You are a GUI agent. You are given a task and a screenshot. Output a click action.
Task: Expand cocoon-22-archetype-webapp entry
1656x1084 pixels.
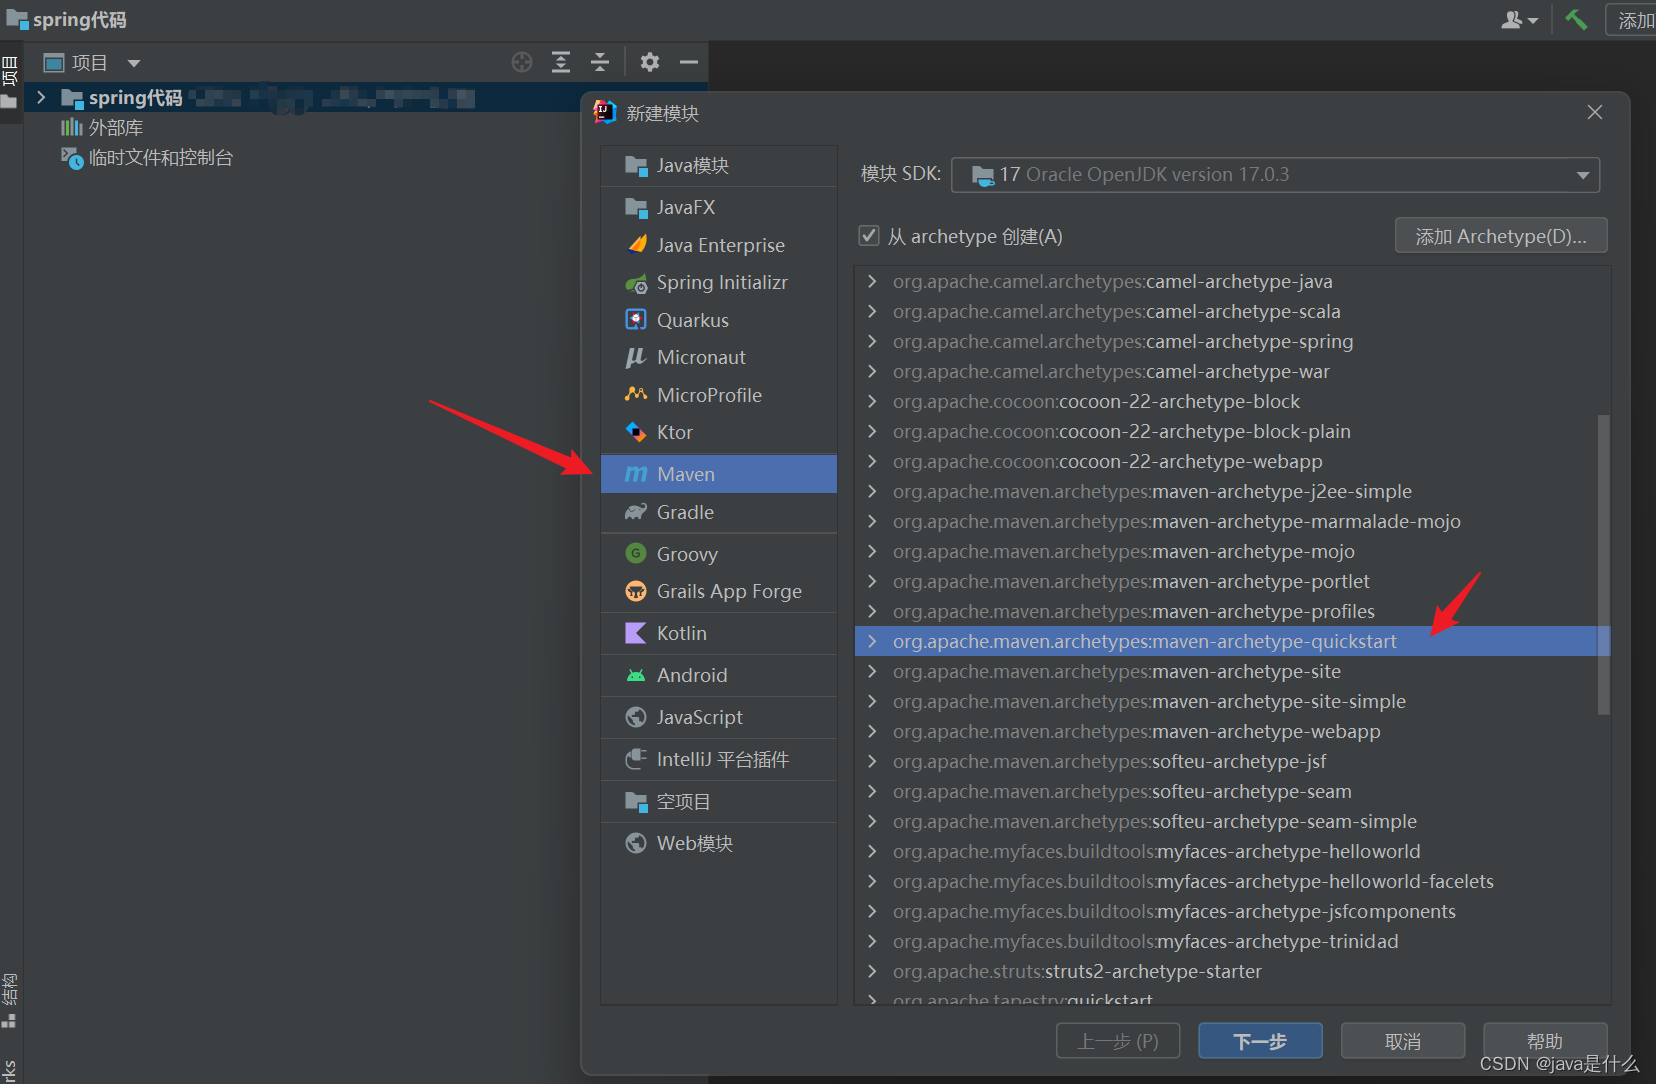point(872,461)
